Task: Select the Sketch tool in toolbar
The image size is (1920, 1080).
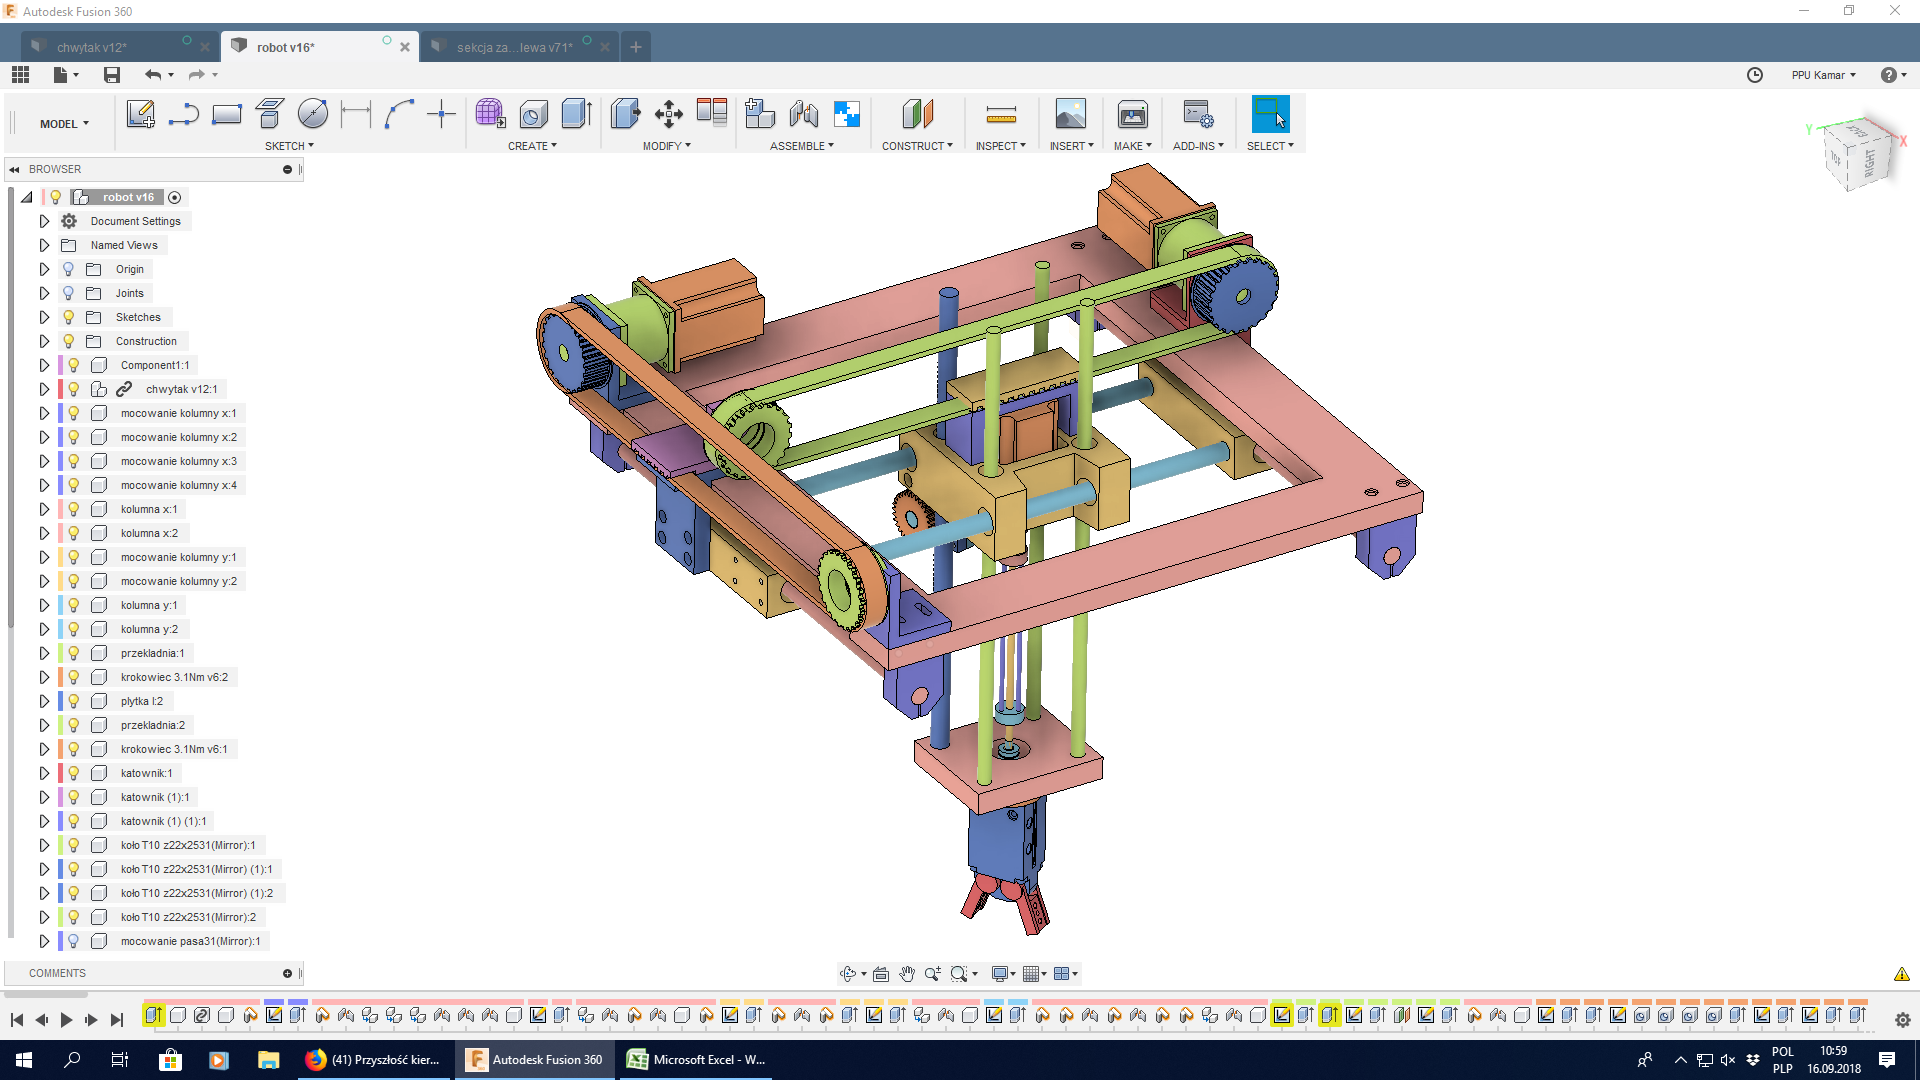Action: [141, 115]
